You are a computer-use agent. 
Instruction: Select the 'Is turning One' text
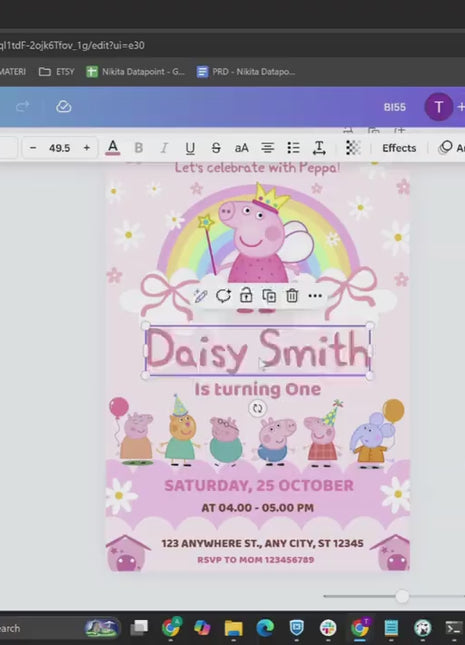258,389
